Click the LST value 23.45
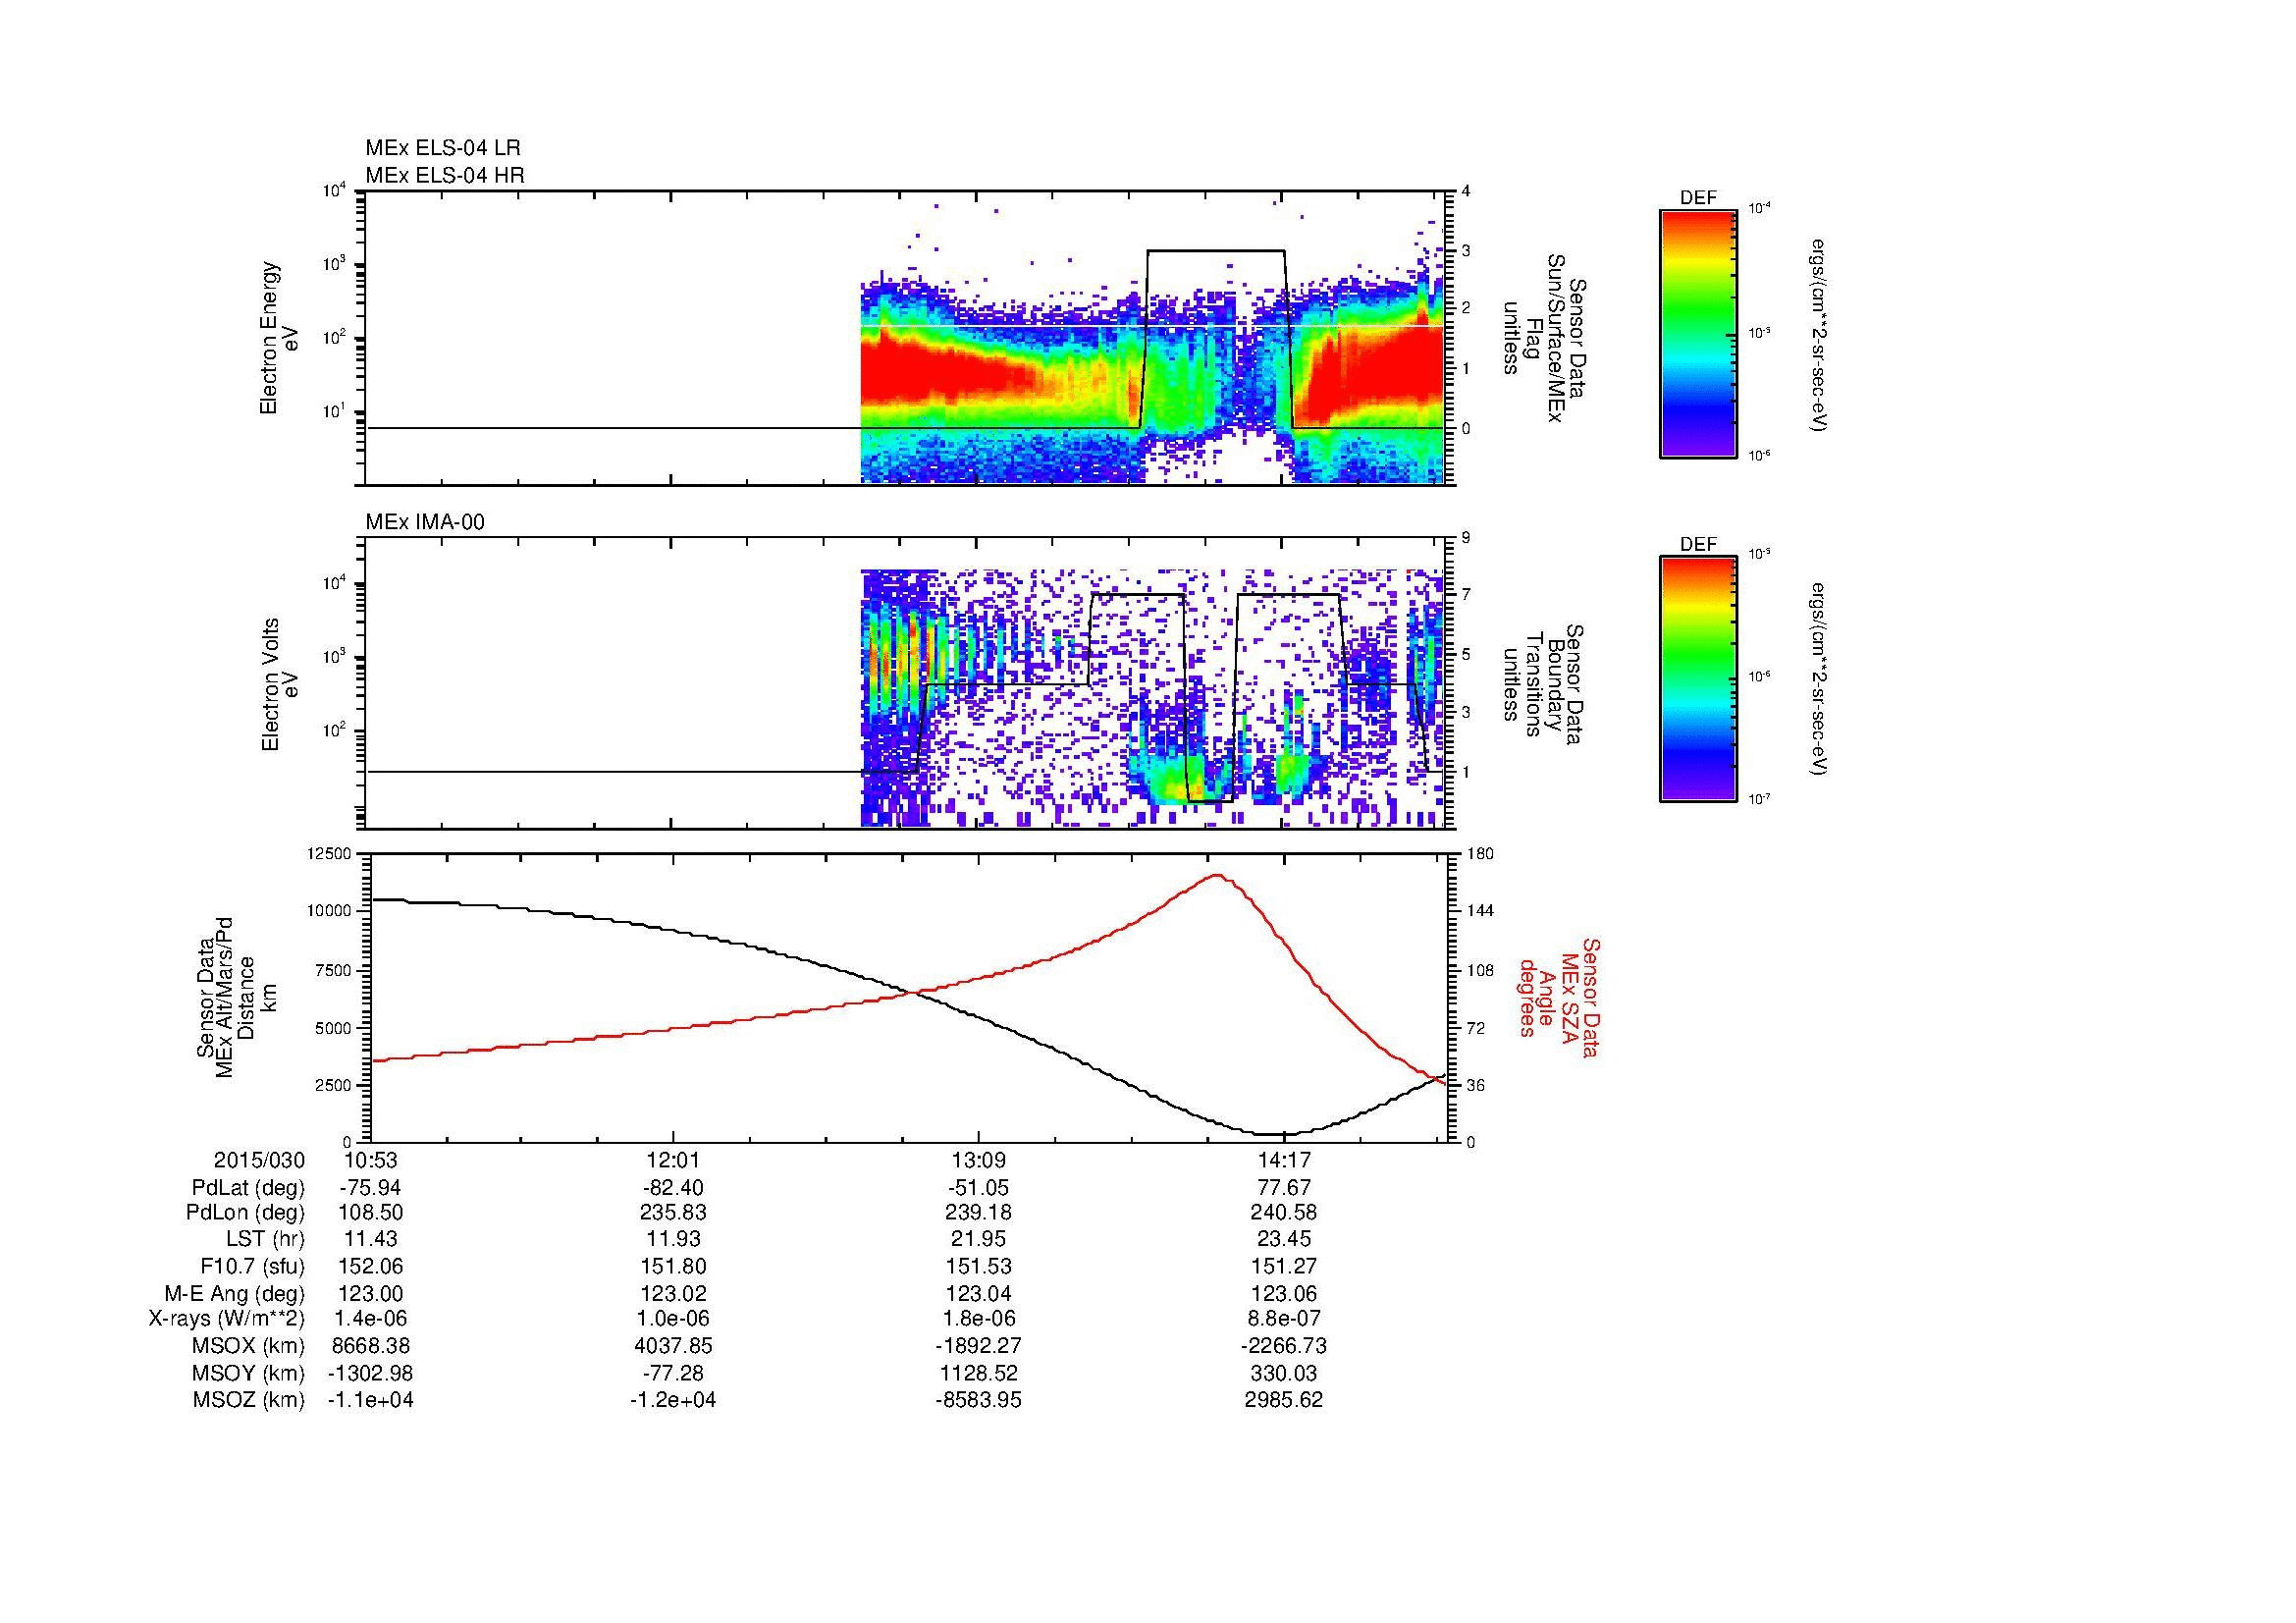Viewport: 2296px width, 1623px height. coord(1284,1240)
